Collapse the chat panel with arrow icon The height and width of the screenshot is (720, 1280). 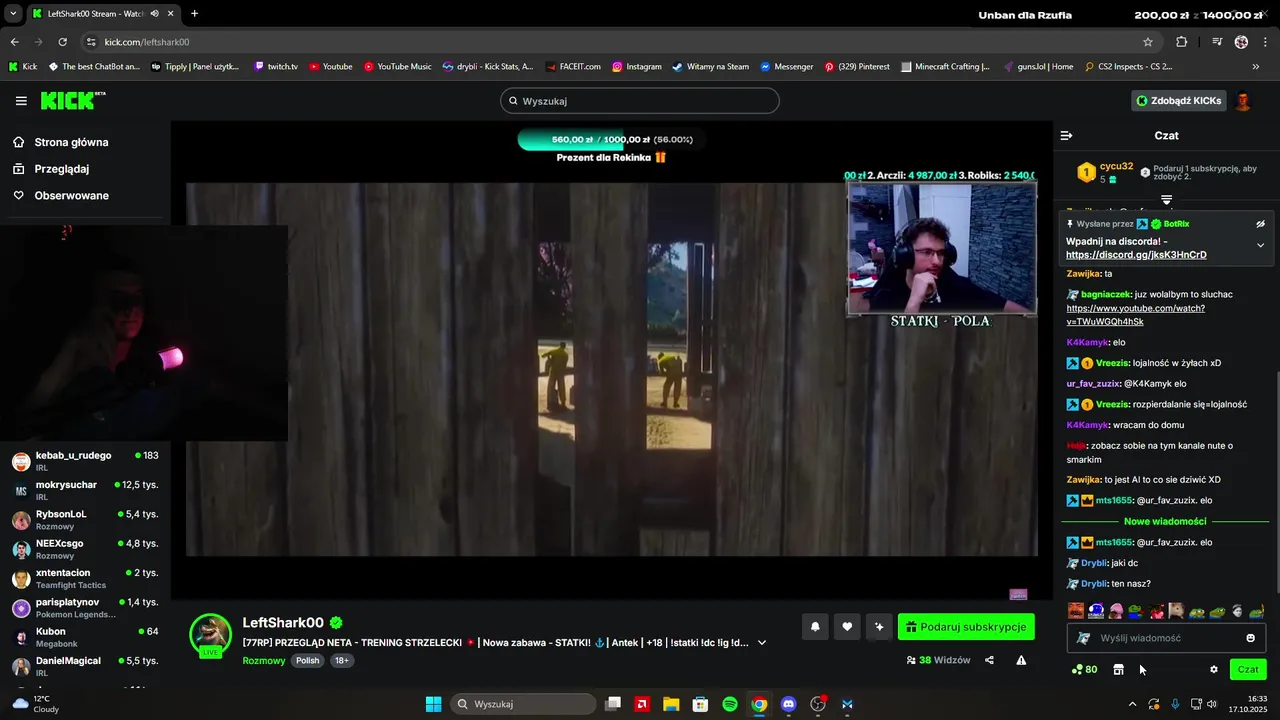1066,135
